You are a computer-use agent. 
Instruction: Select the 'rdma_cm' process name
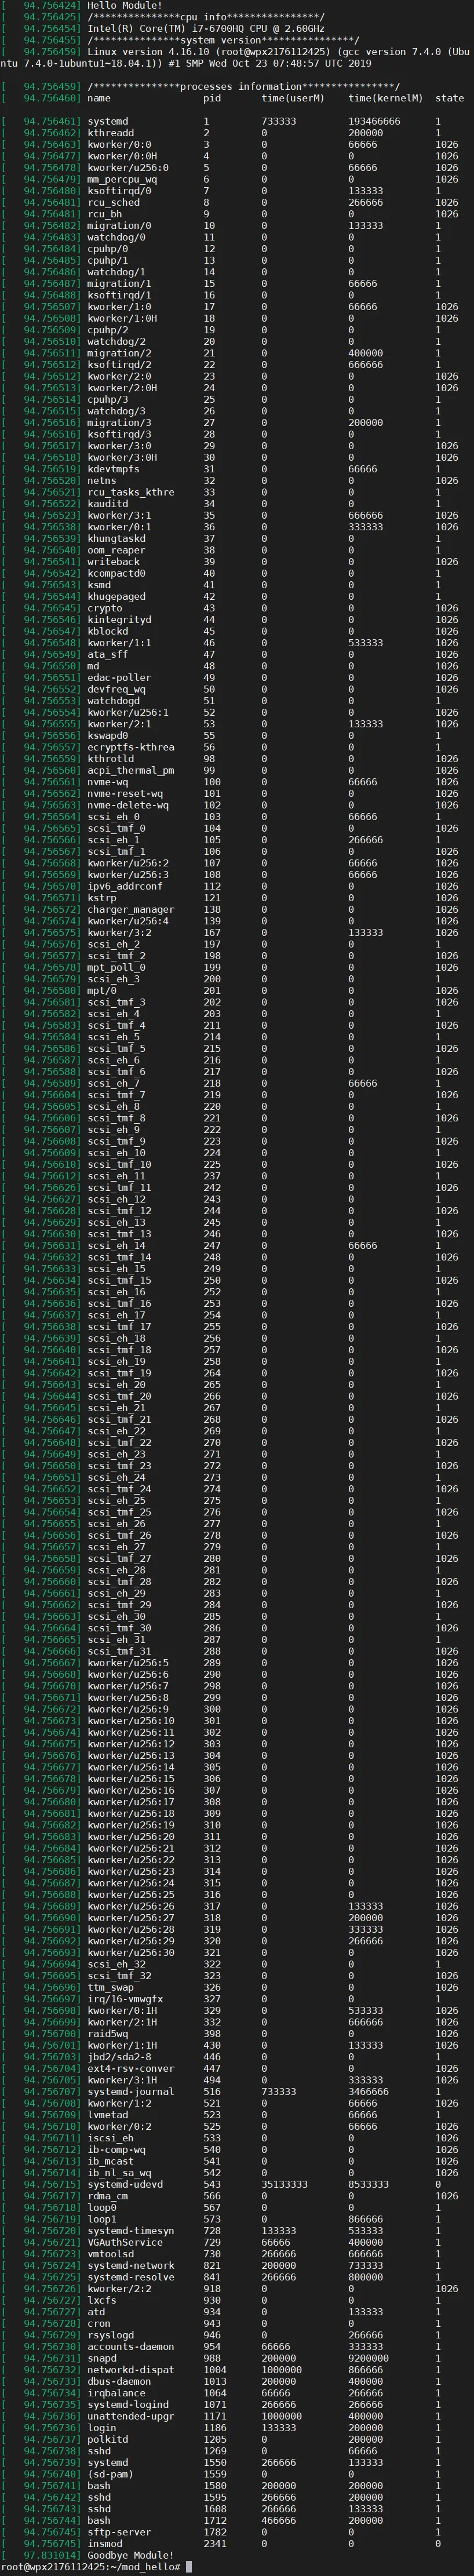(107, 2197)
